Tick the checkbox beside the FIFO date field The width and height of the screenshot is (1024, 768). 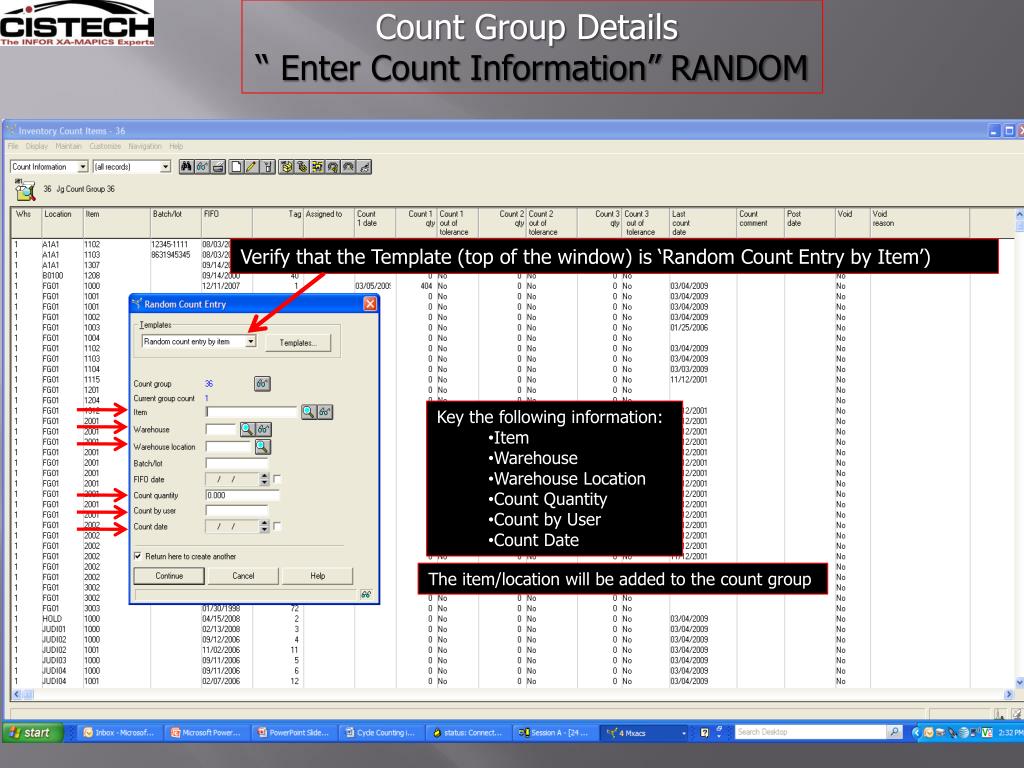[x=277, y=479]
